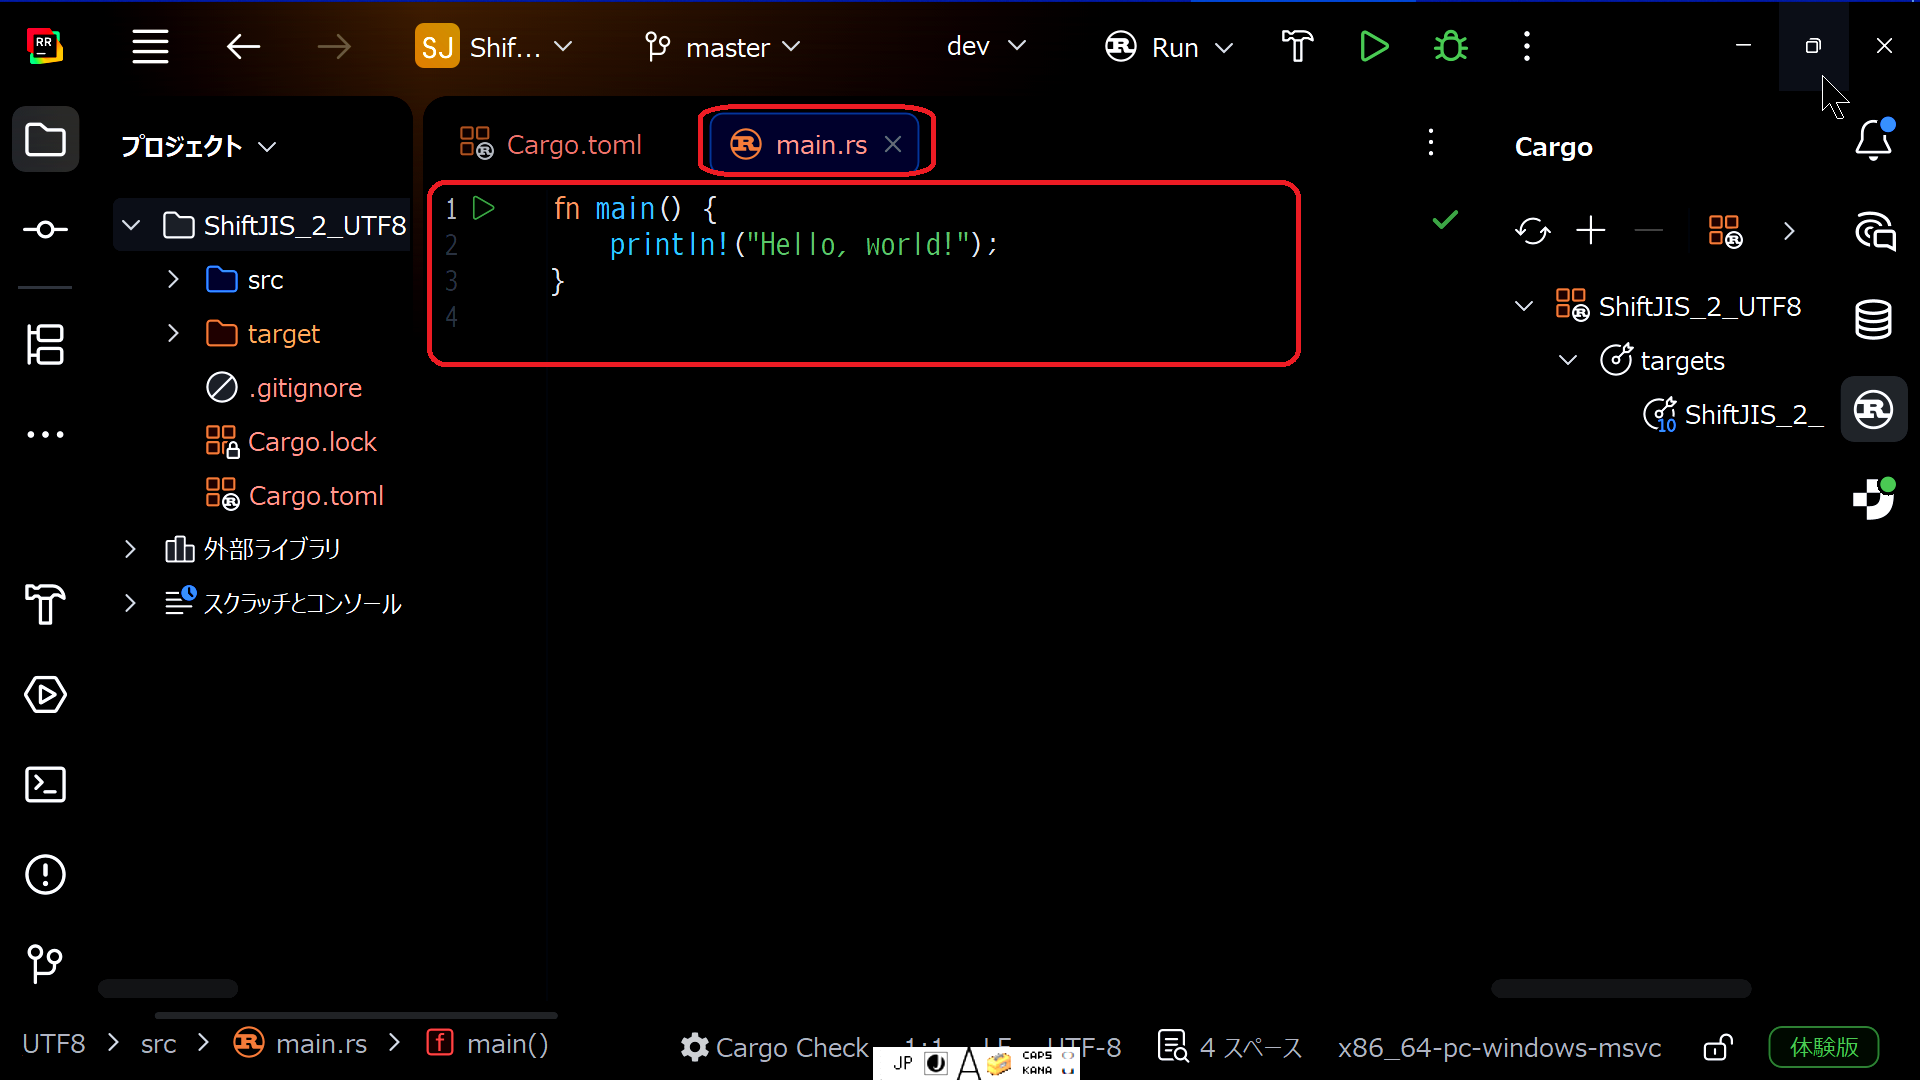Click the Debug bug icon
This screenshot has width=1920, height=1080.
coord(1450,47)
